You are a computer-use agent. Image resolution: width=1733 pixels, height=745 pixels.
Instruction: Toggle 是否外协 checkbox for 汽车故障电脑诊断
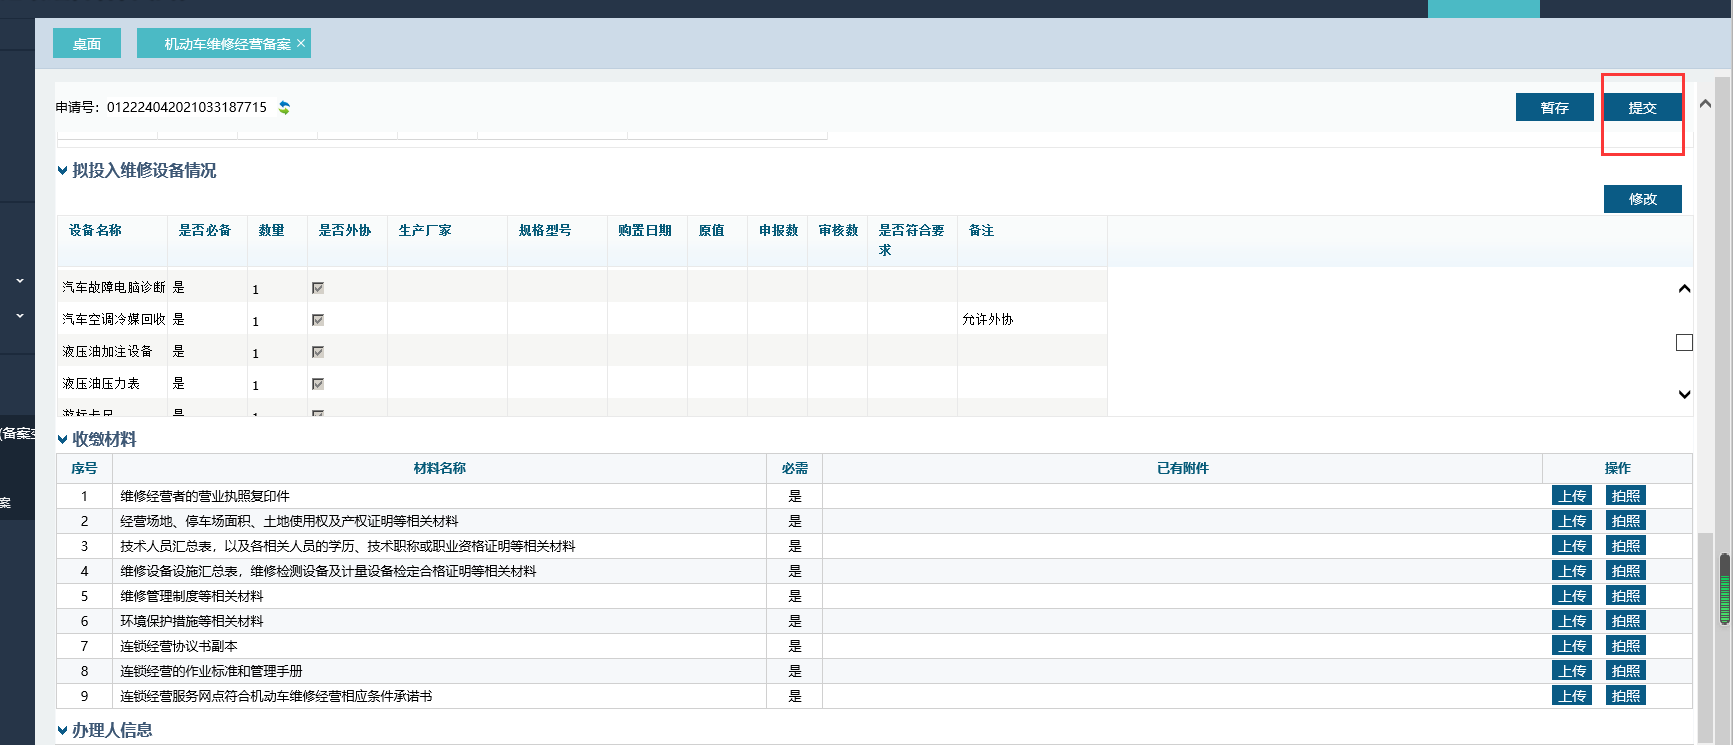coord(318,288)
